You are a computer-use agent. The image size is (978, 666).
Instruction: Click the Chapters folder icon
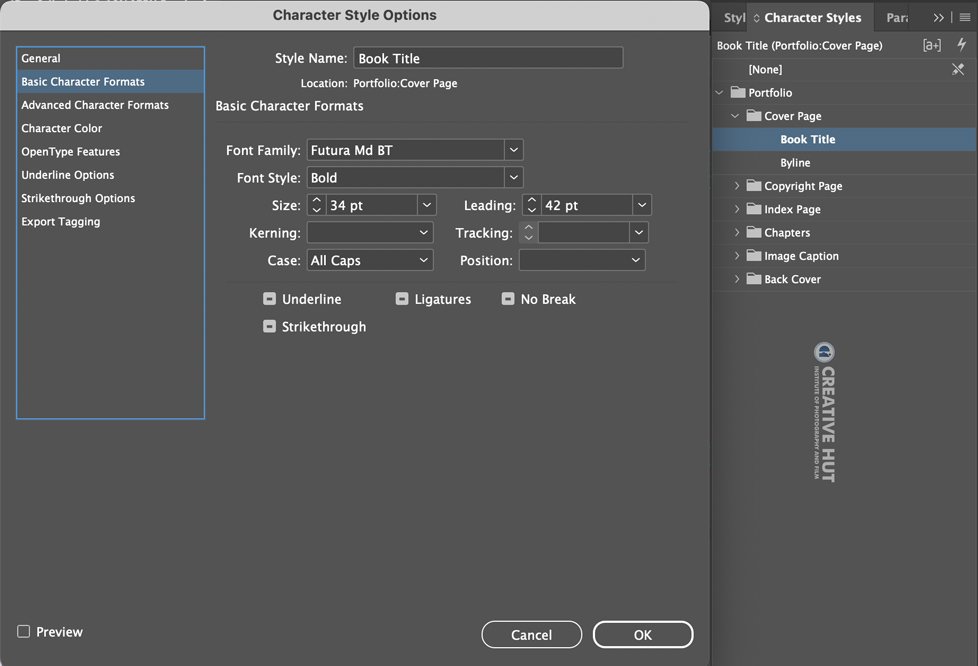(x=754, y=232)
